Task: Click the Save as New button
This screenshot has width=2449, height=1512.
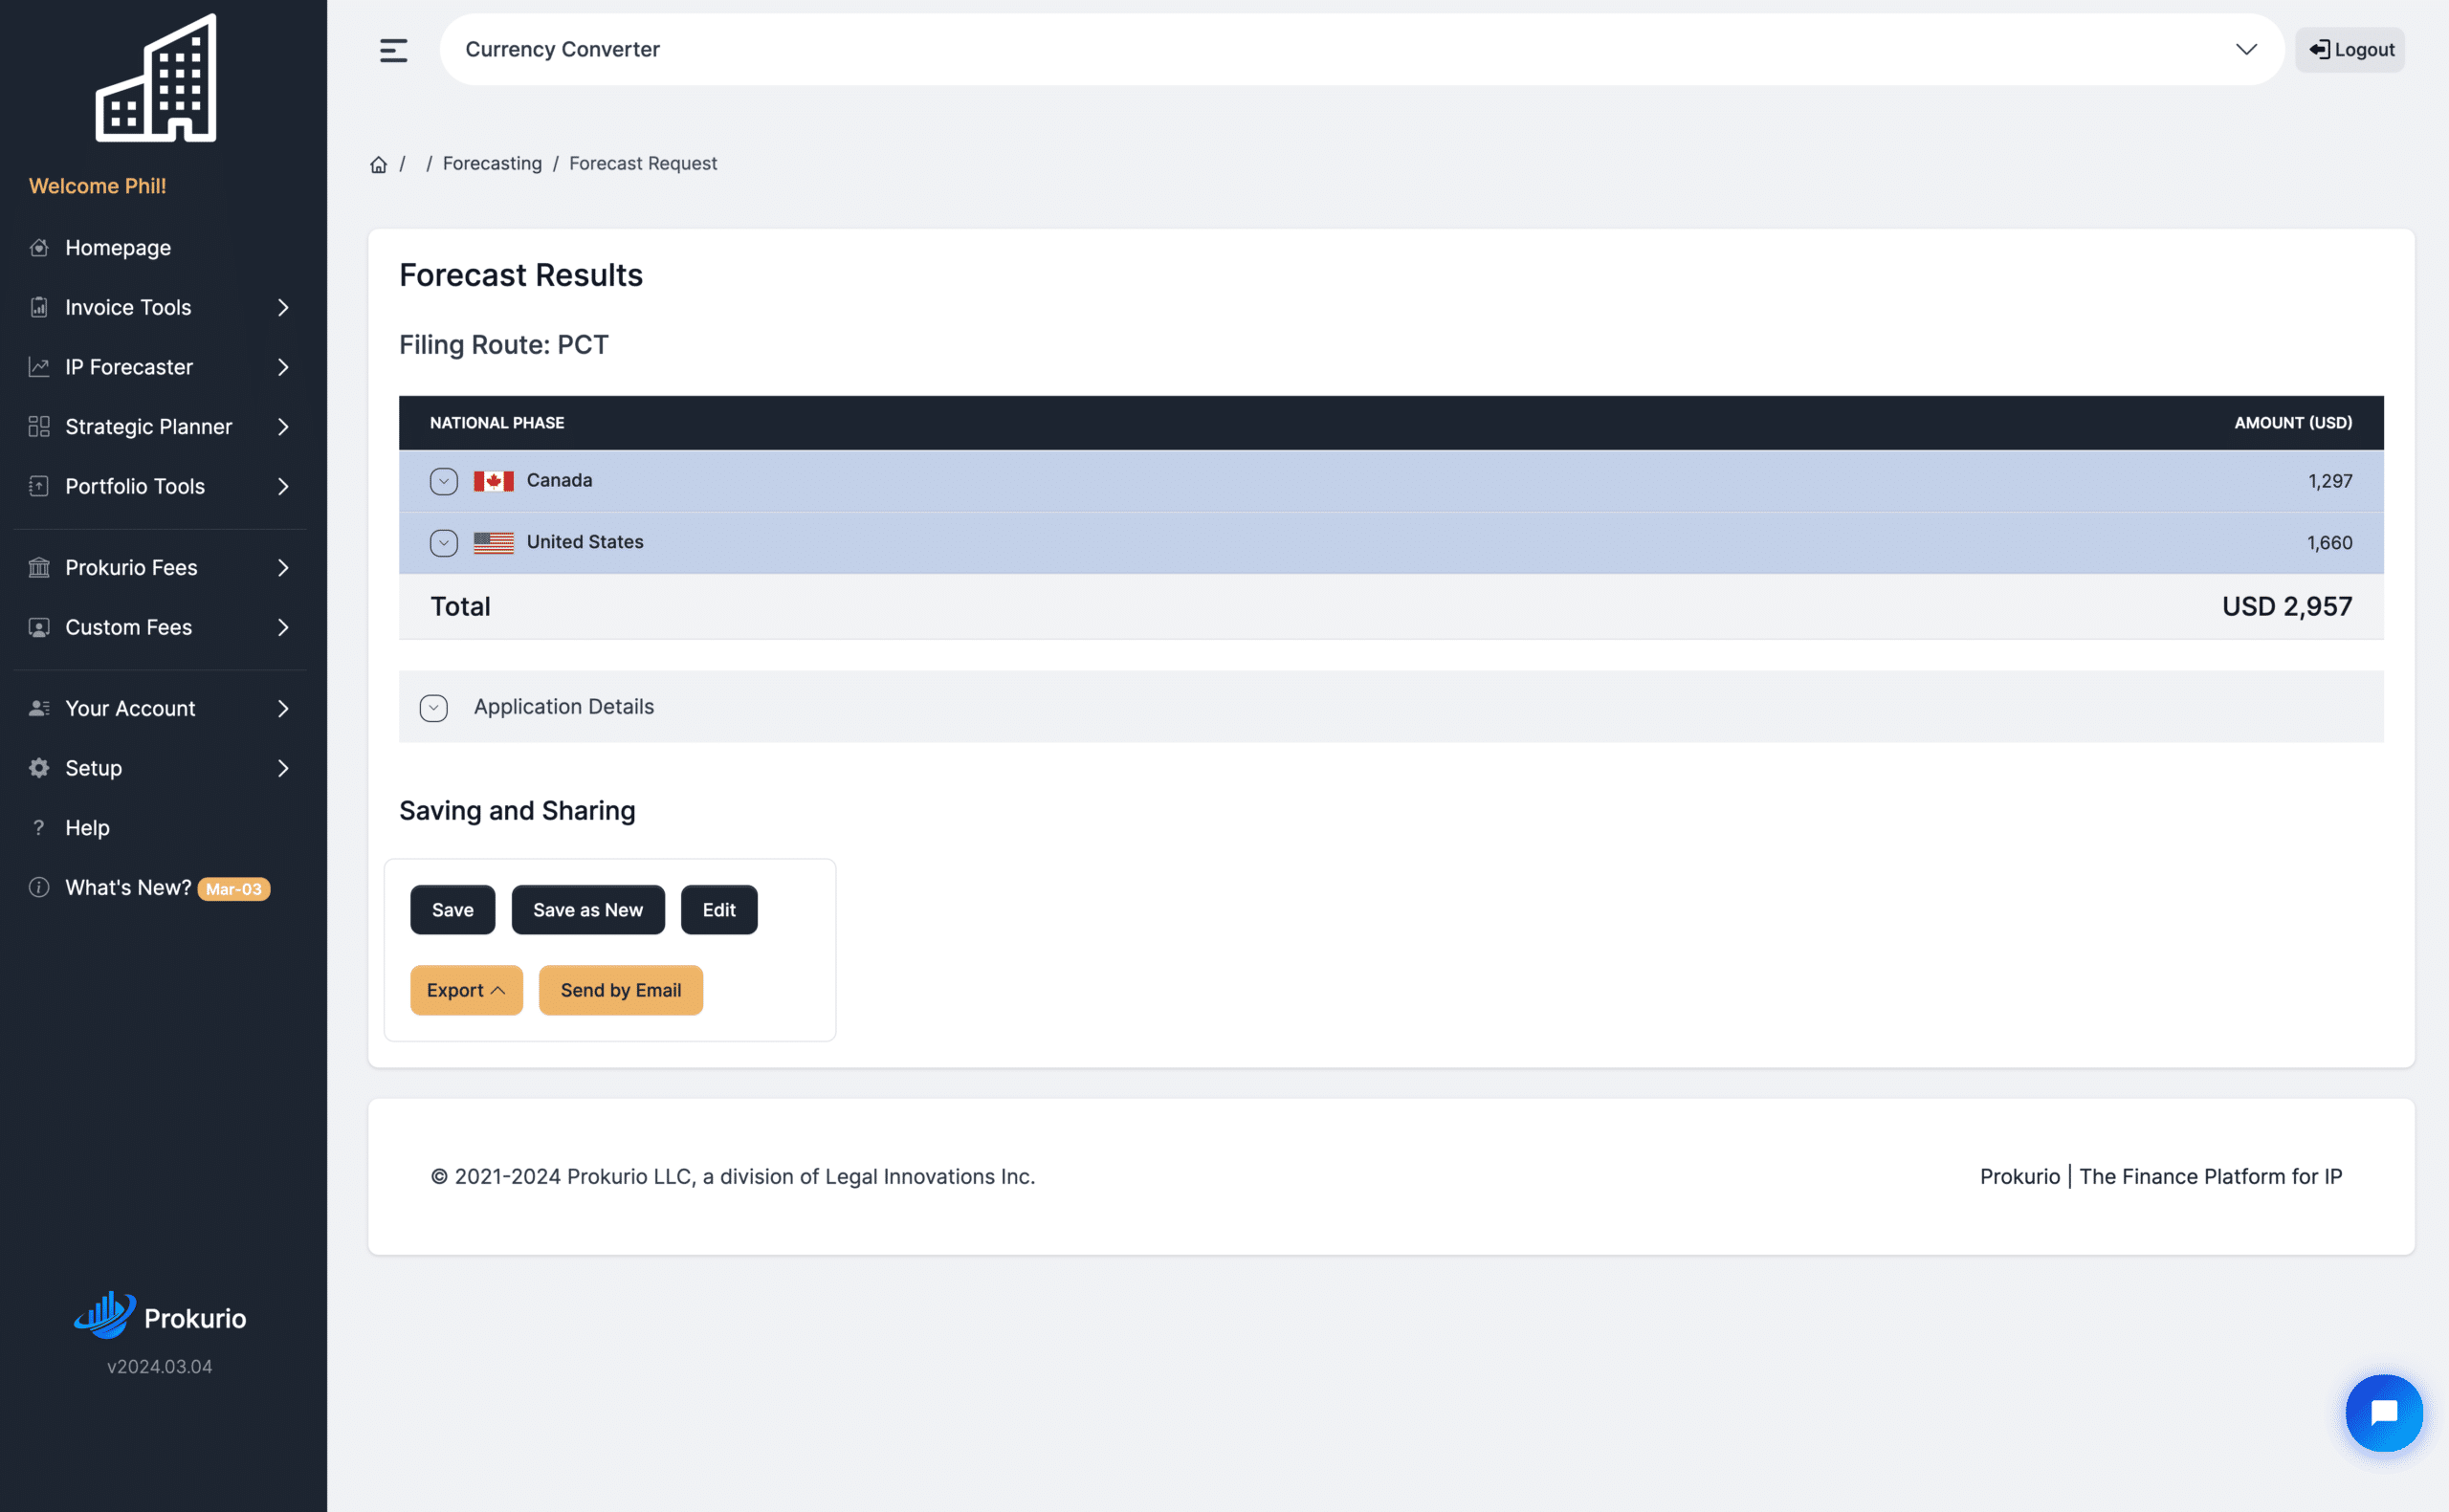Action: point(588,909)
